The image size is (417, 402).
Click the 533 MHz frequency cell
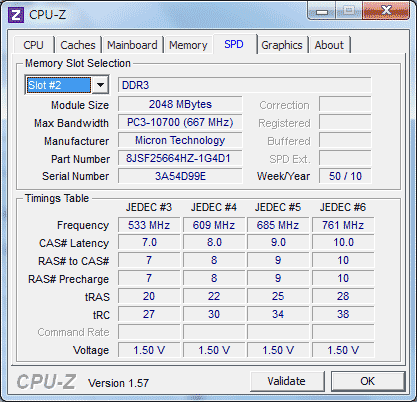tap(149, 225)
